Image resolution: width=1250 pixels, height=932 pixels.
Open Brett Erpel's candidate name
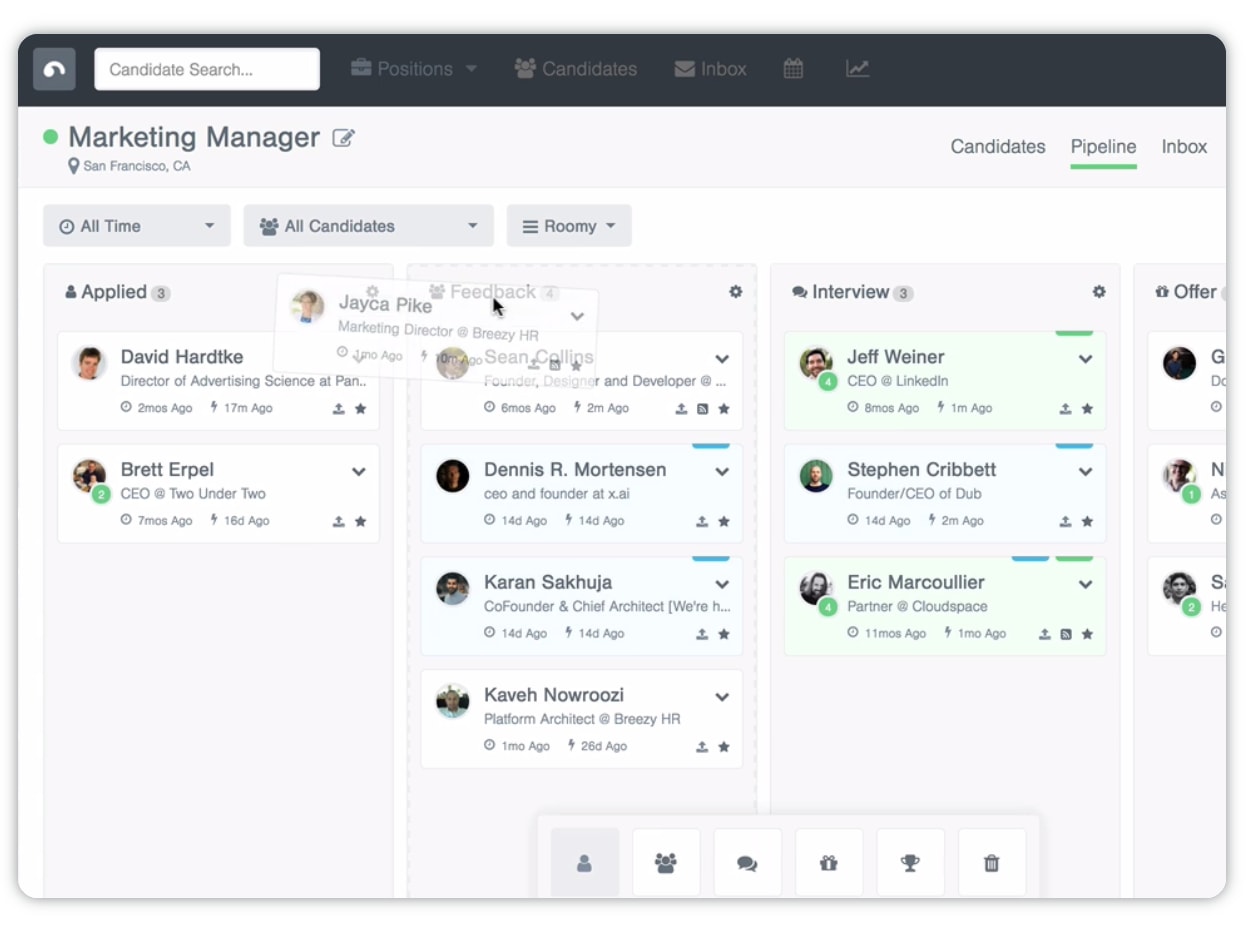[167, 470]
